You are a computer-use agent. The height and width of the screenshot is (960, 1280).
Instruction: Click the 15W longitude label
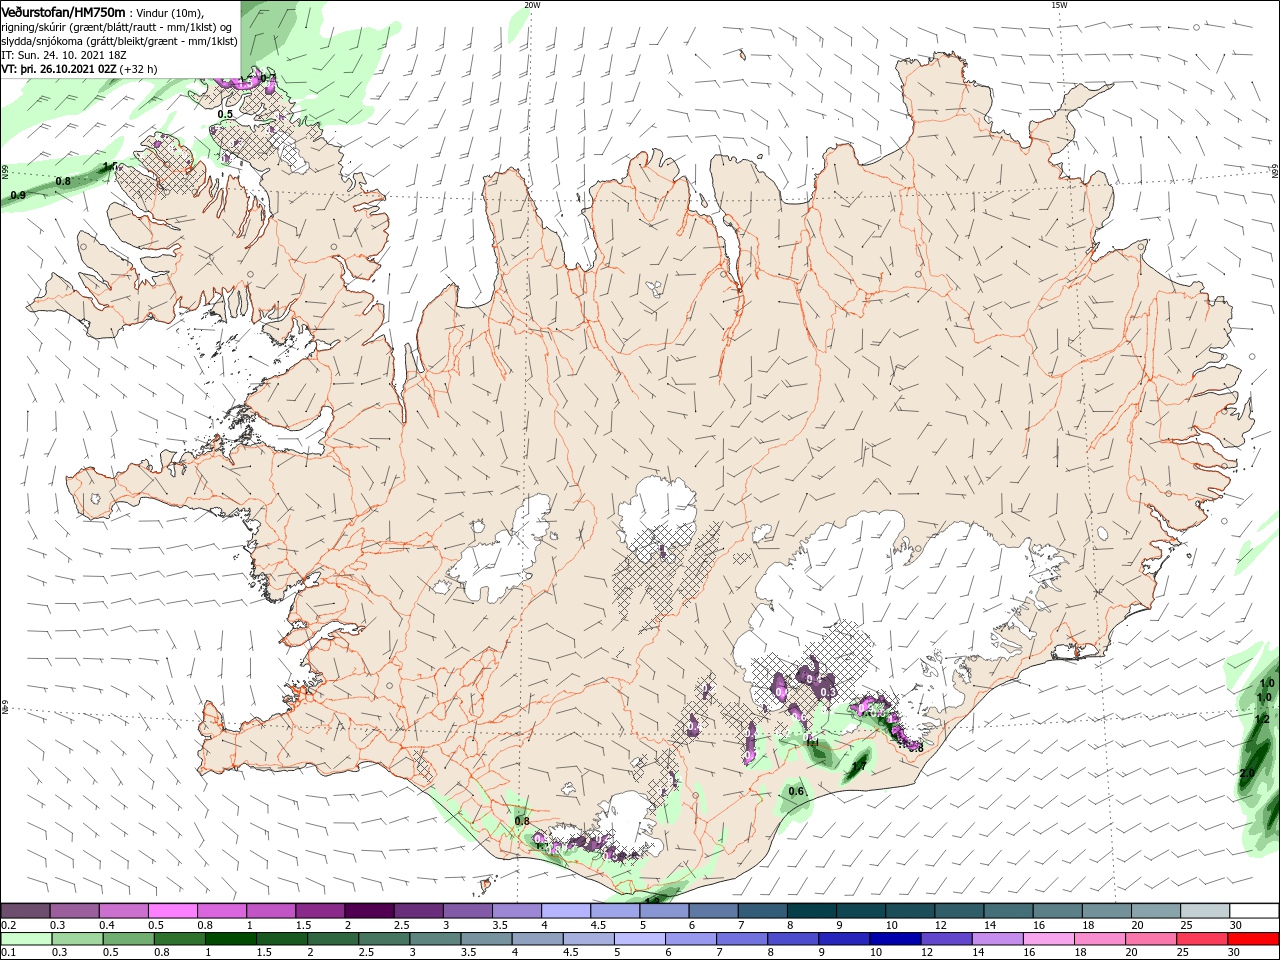coord(1059,5)
